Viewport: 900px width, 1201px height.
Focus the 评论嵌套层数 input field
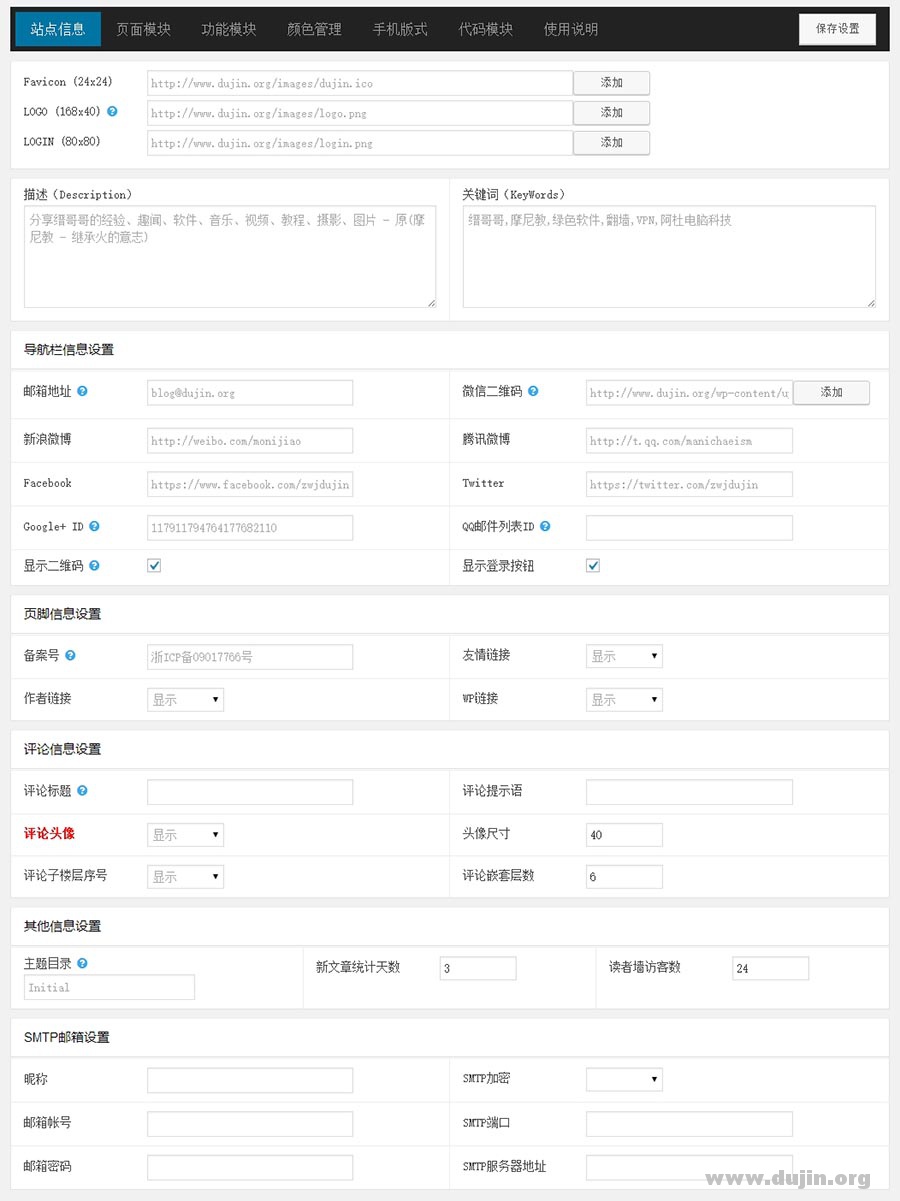pos(624,877)
